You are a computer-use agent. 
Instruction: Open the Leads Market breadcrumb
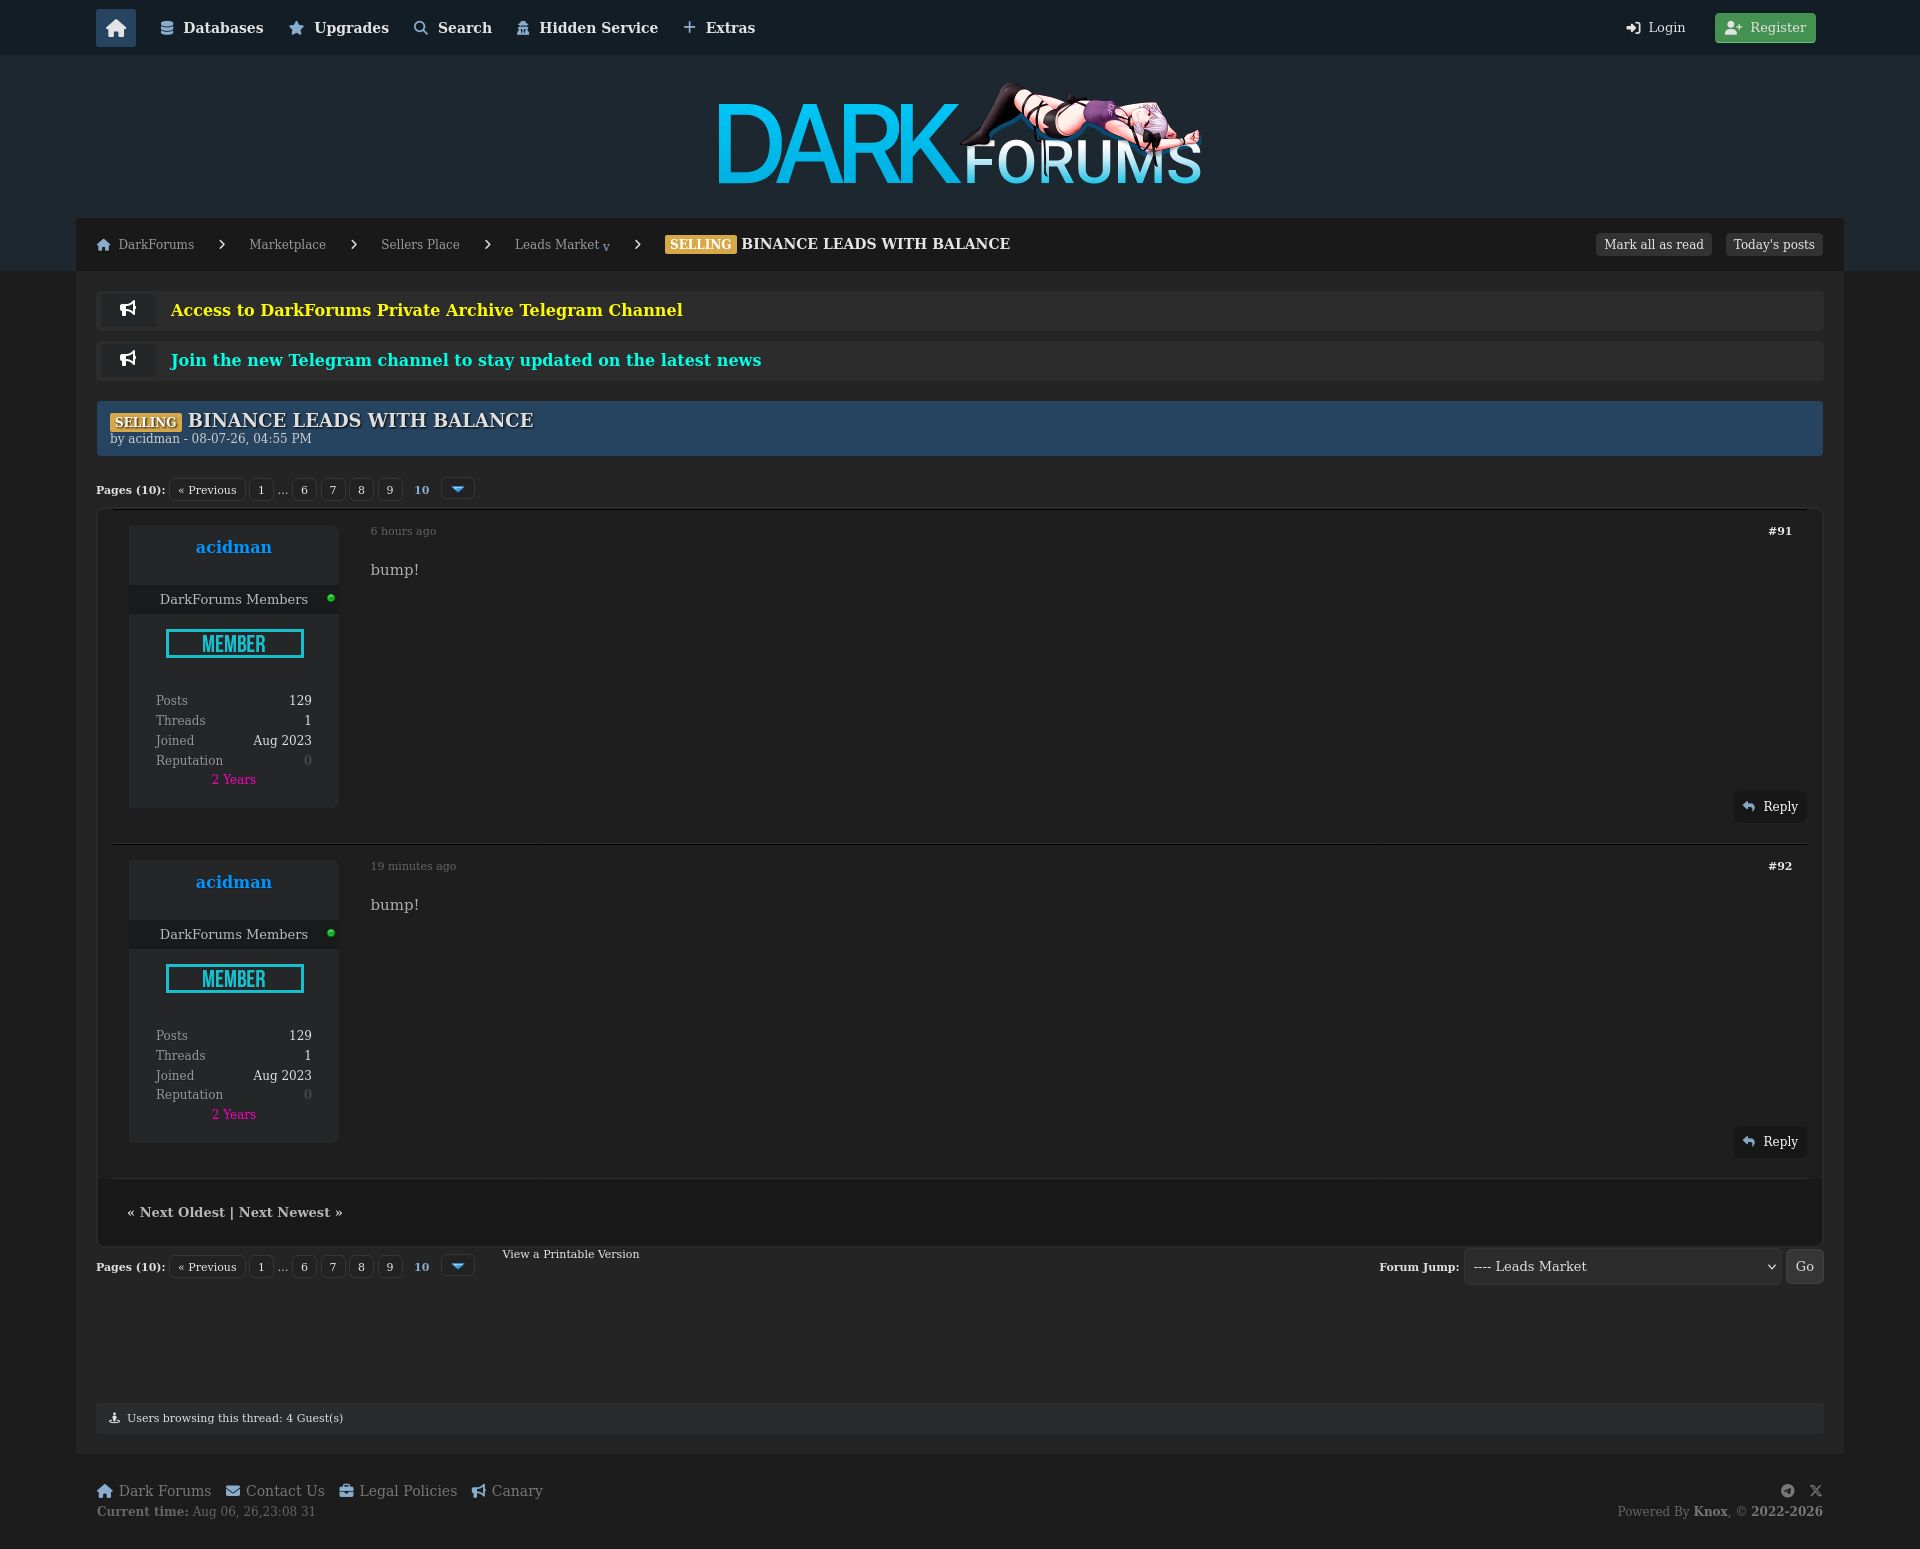(557, 245)
